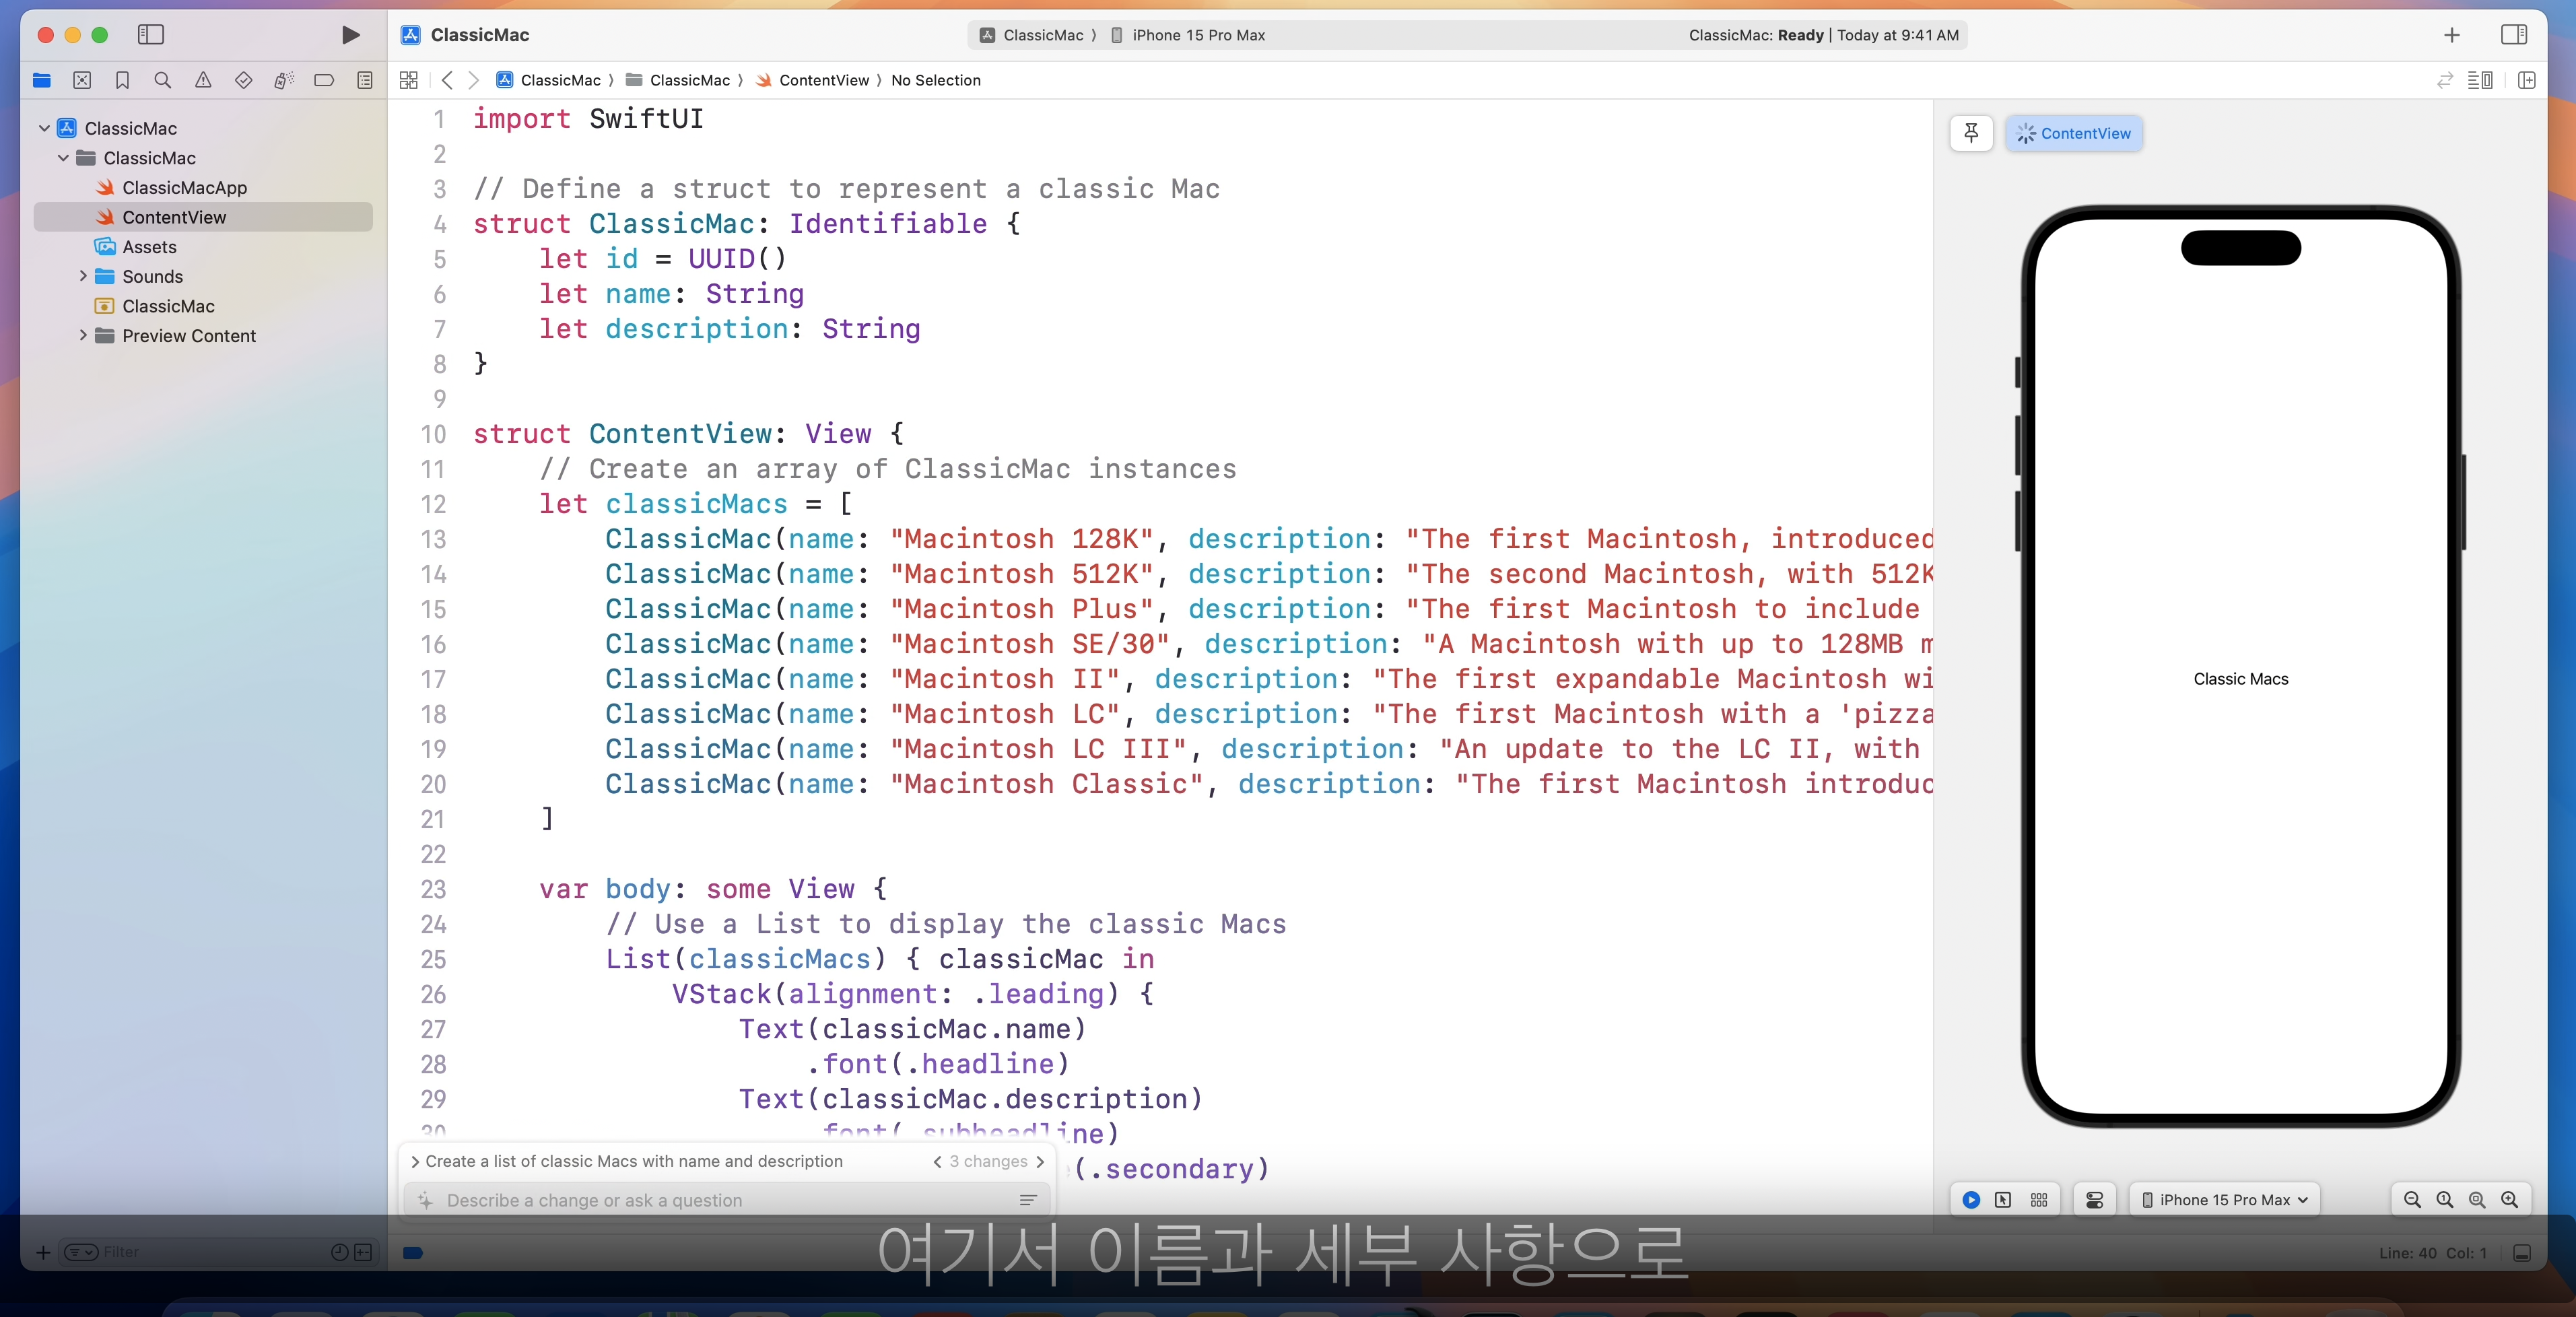Viewport: 2576px width, 1317px height.
Task: Open the editor options menu
Action: 2481,80
